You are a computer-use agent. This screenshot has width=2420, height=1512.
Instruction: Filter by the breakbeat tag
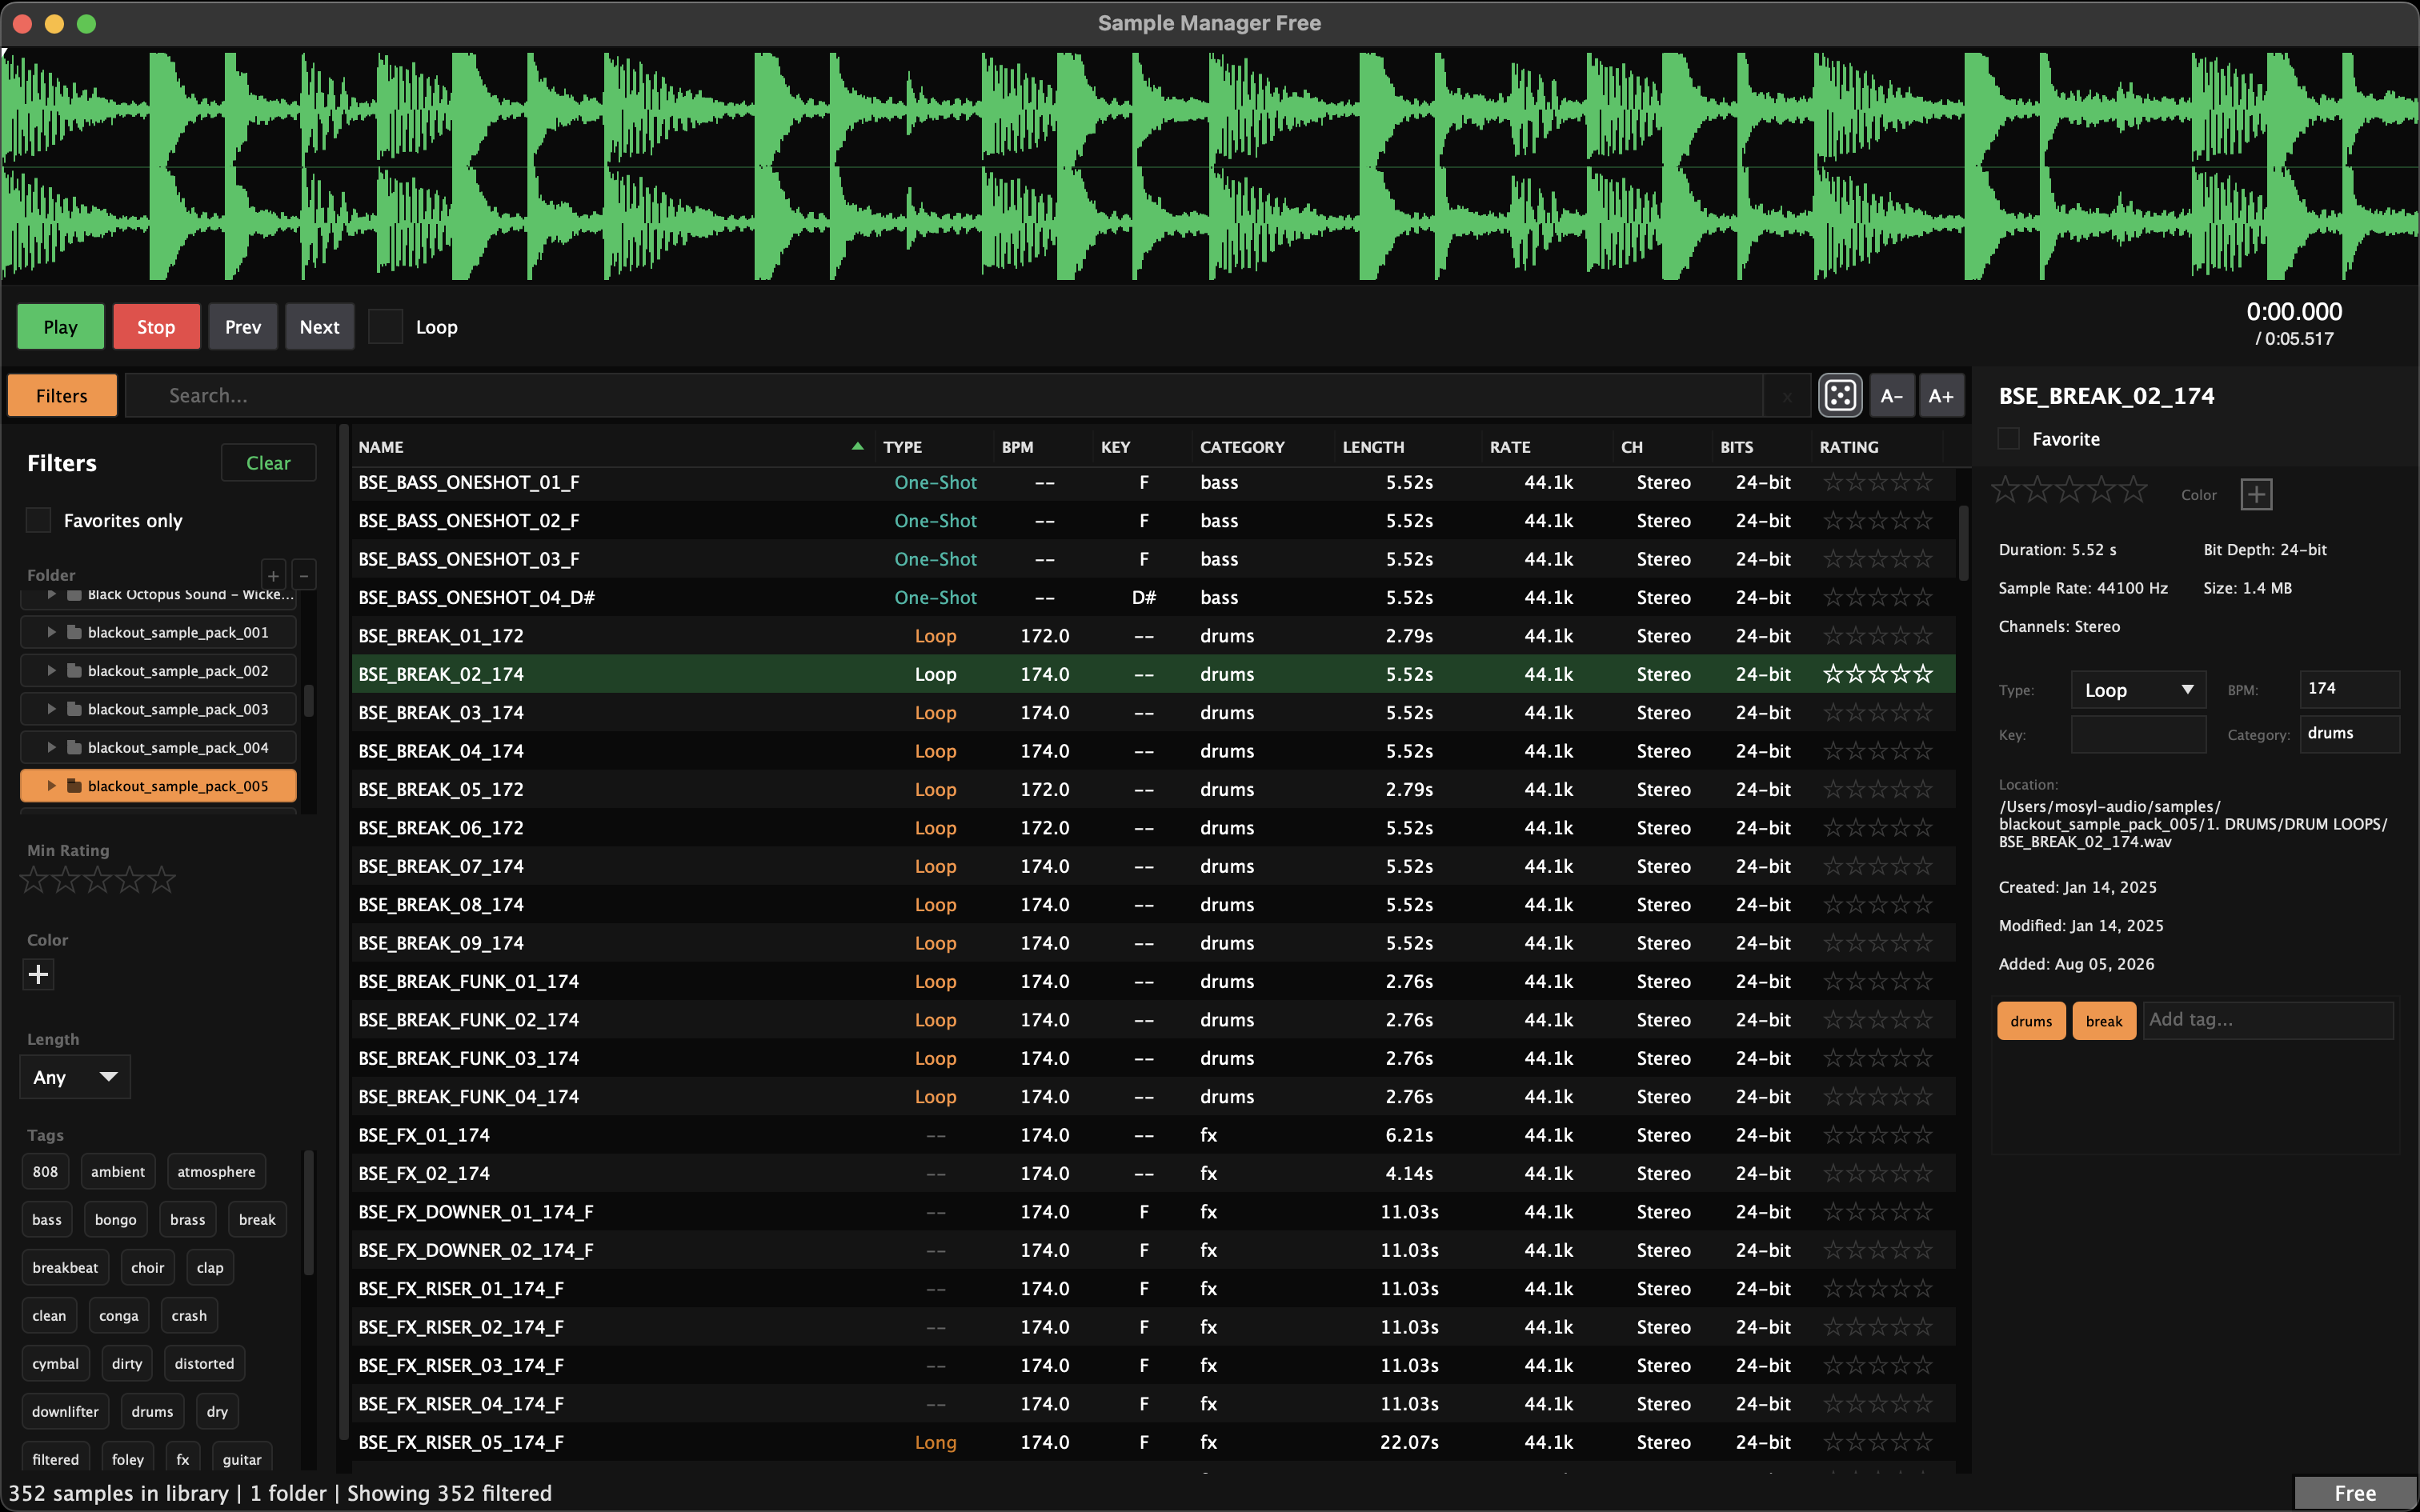(65, 1267)
